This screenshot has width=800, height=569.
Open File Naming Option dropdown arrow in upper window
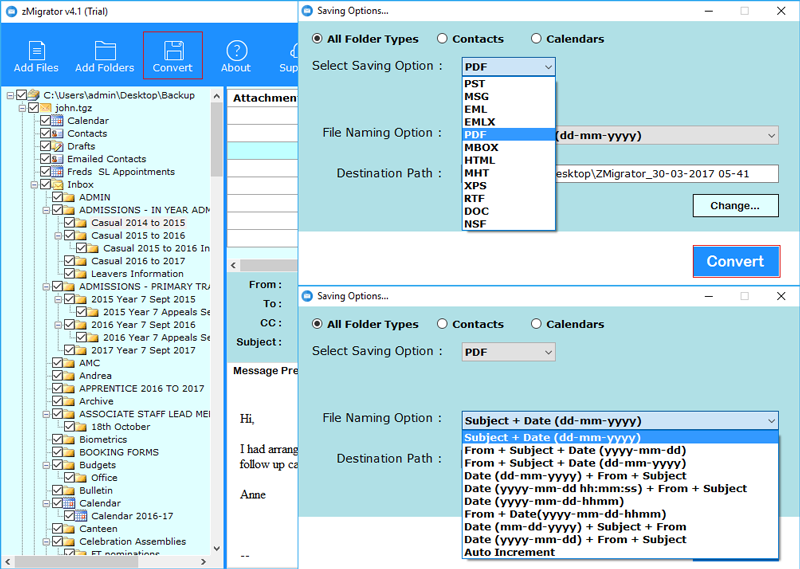click(x=771, y=136)
